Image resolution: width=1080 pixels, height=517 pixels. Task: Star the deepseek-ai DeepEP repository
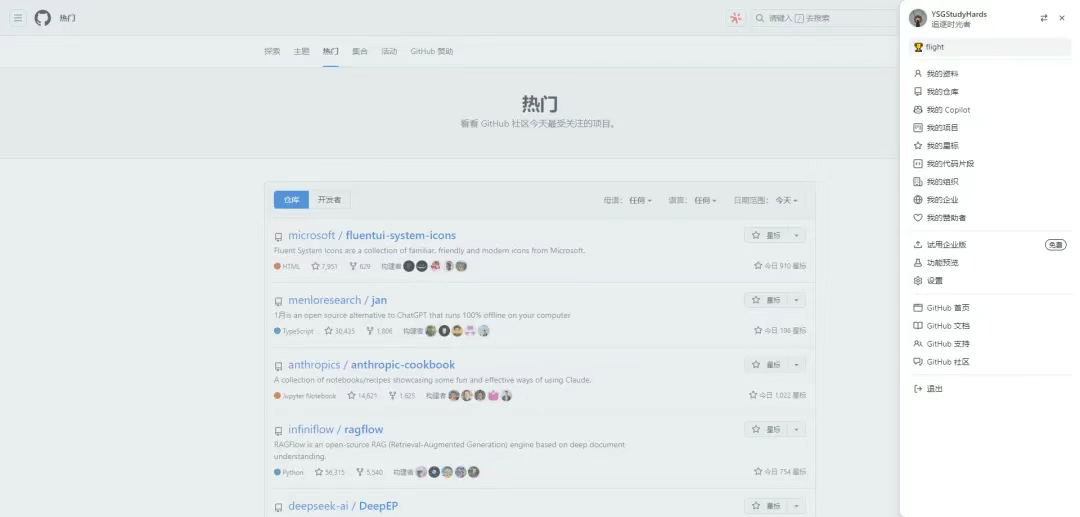click(x=765, y=507)
